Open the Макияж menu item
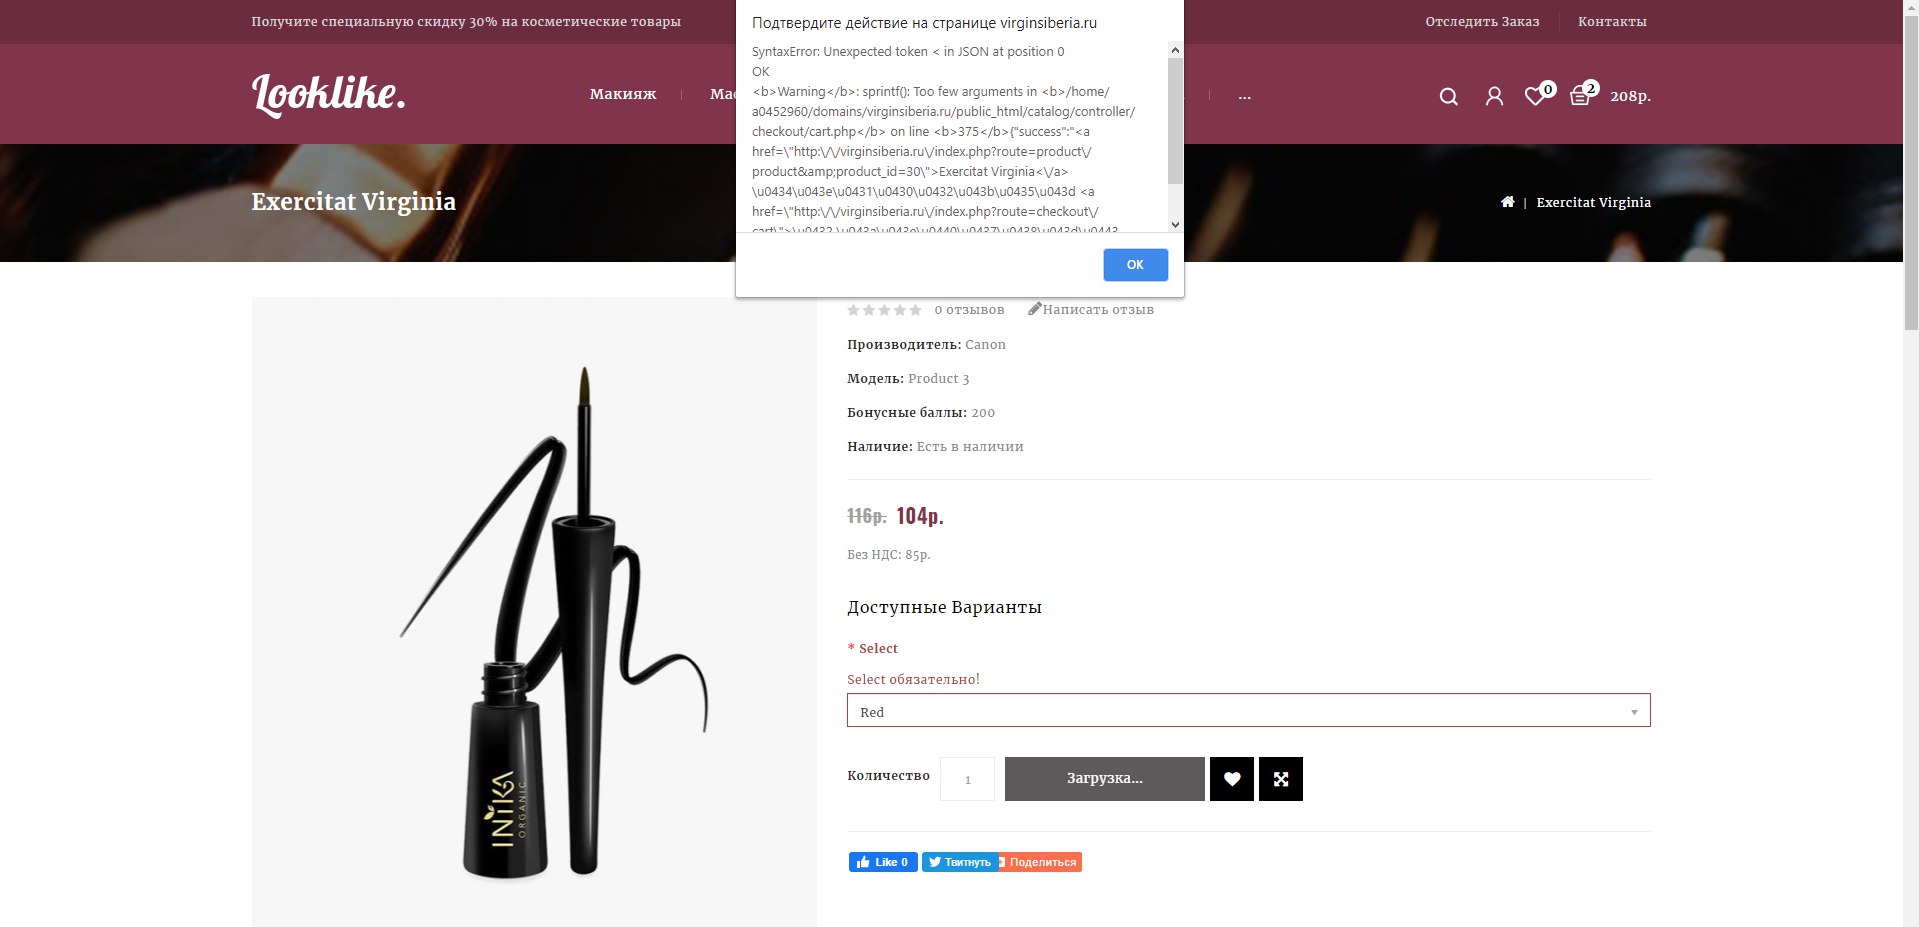1919x927 pixels. (x=623, y=95)
